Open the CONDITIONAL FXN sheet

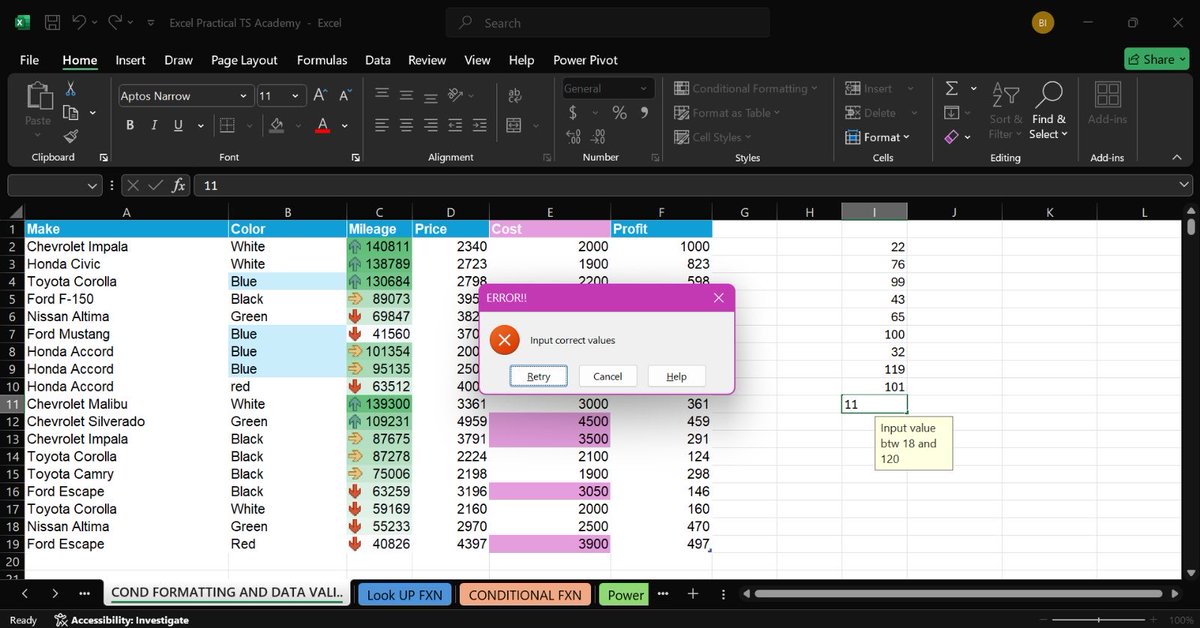(x=525, y=594)
